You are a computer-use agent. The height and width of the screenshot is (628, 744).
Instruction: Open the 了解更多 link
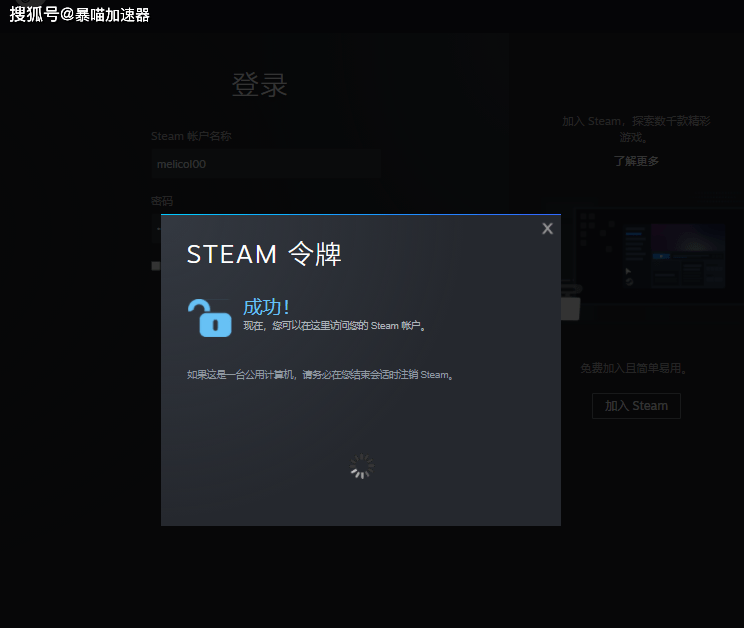click(636, 161)
